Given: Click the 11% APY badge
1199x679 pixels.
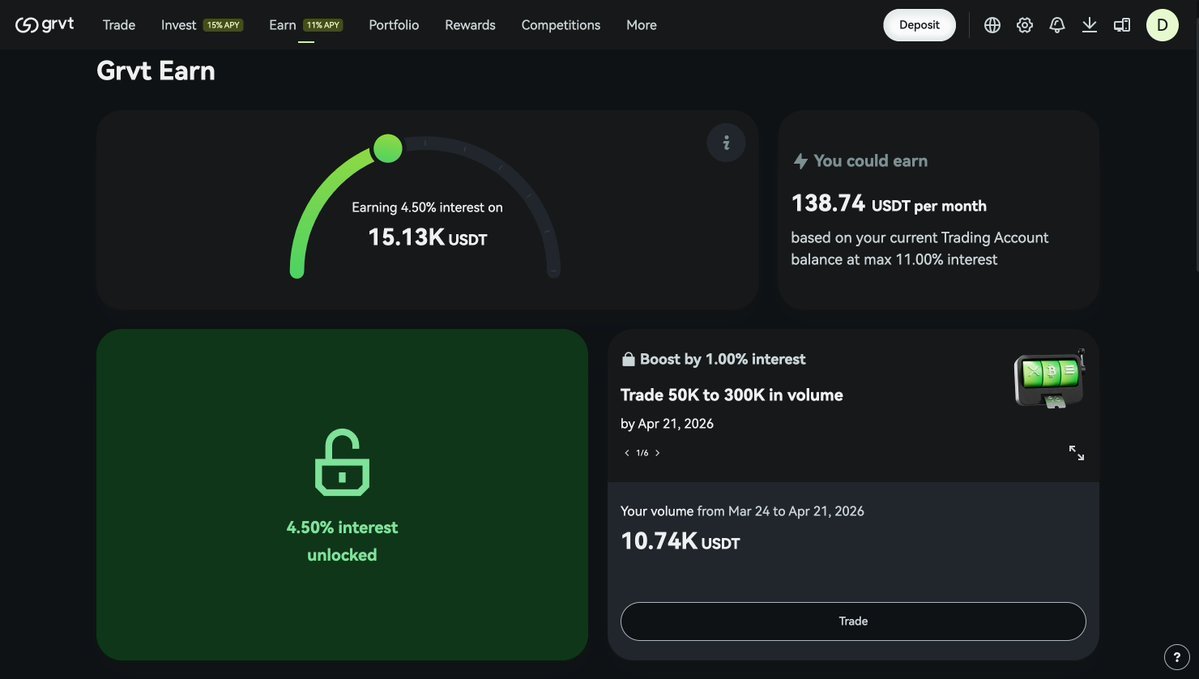Looking at the screenshot, I should click(x=323, y=25).
